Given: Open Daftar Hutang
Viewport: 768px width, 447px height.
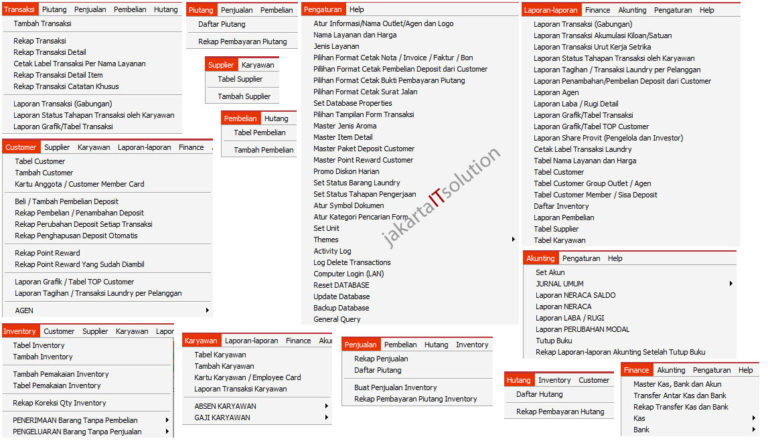Looking at the screenshot, I should [x=539, y=394].
